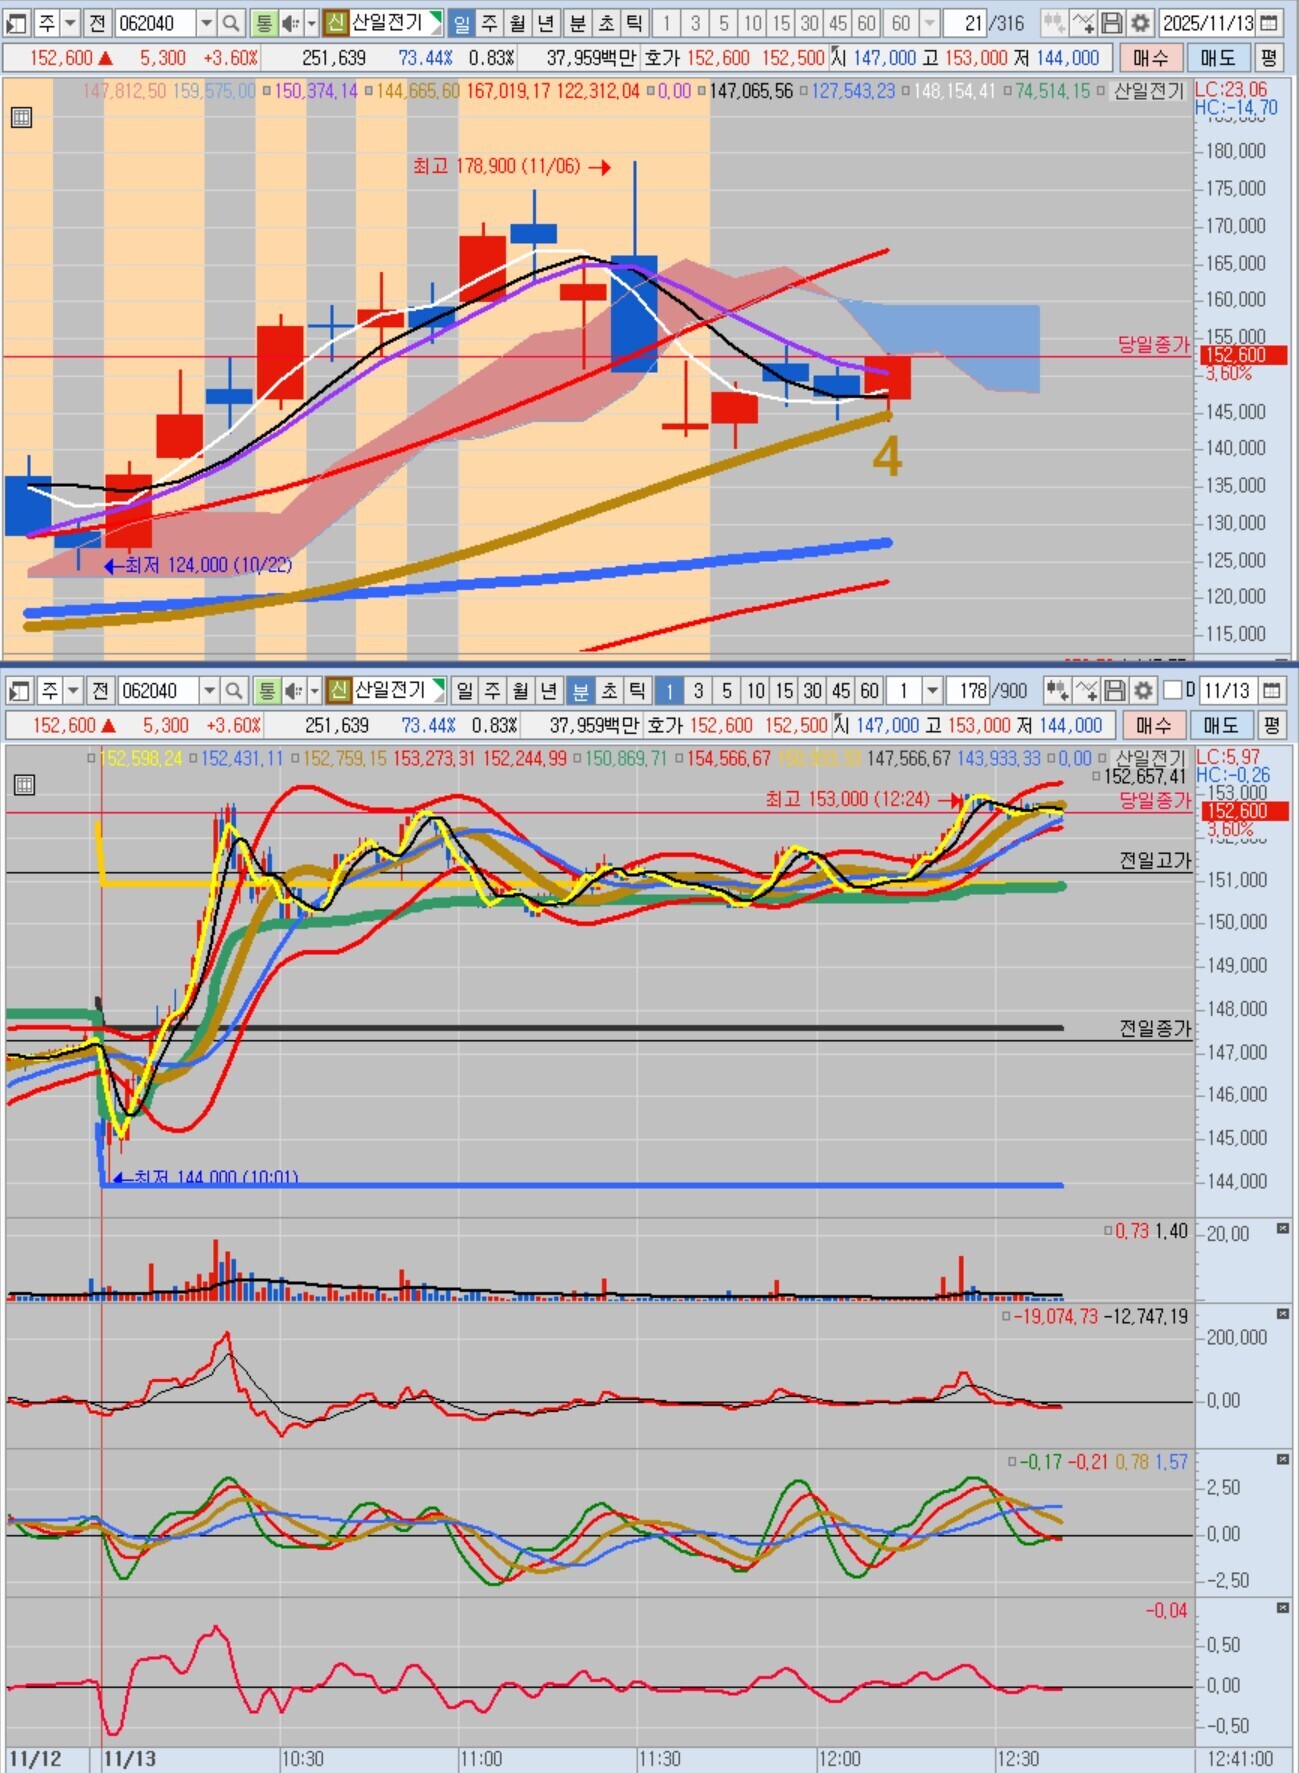Click the green 통 button in the daily chart toolbar

263,22
